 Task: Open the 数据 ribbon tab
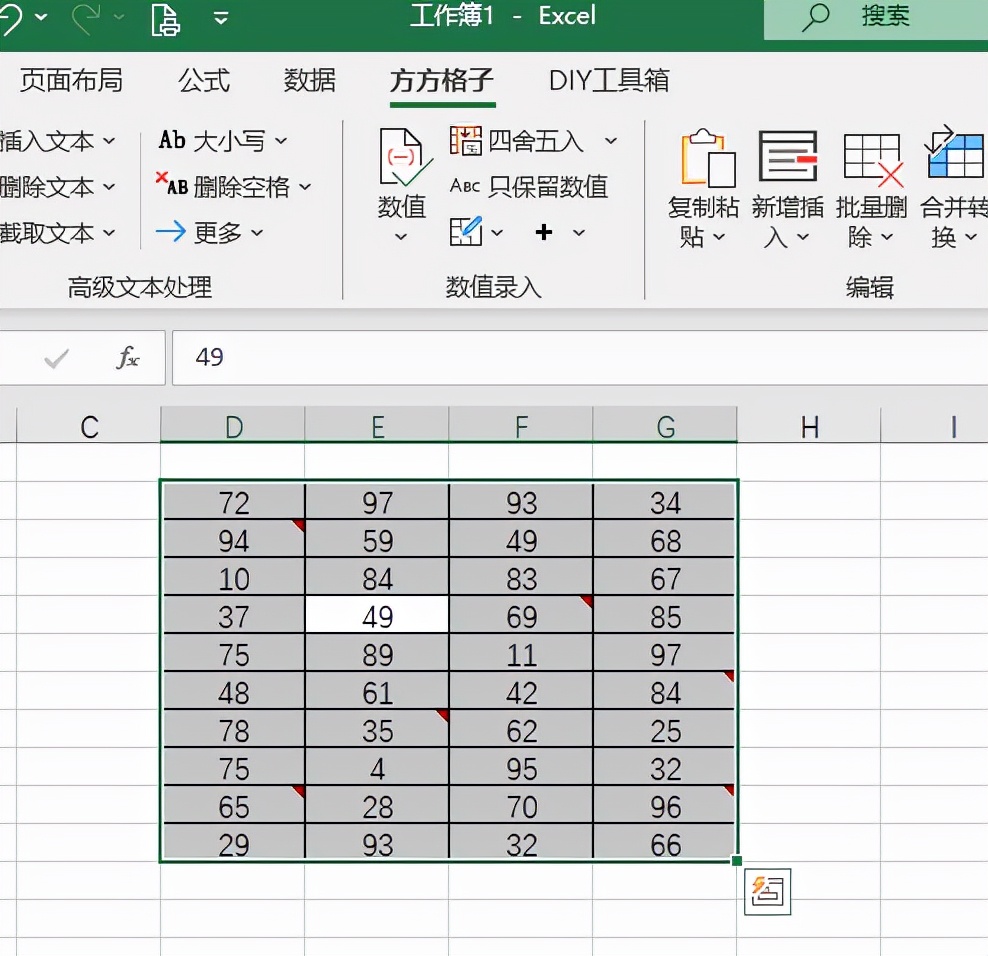click(x=309, y=83)
